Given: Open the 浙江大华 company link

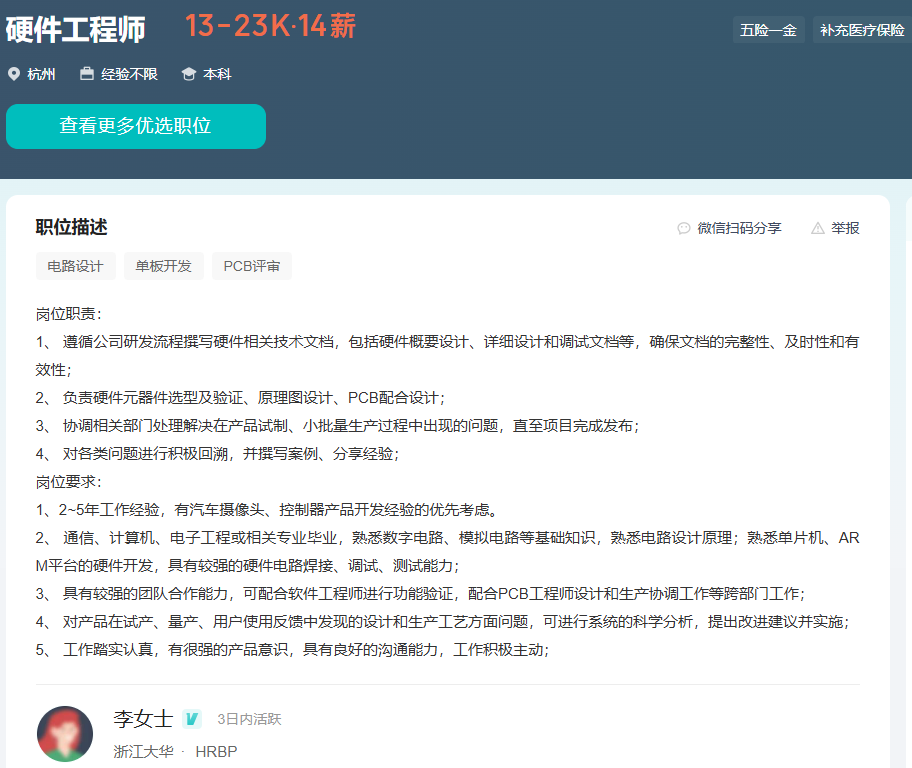Looking at the screenshot, I should (x=143, y=751).
